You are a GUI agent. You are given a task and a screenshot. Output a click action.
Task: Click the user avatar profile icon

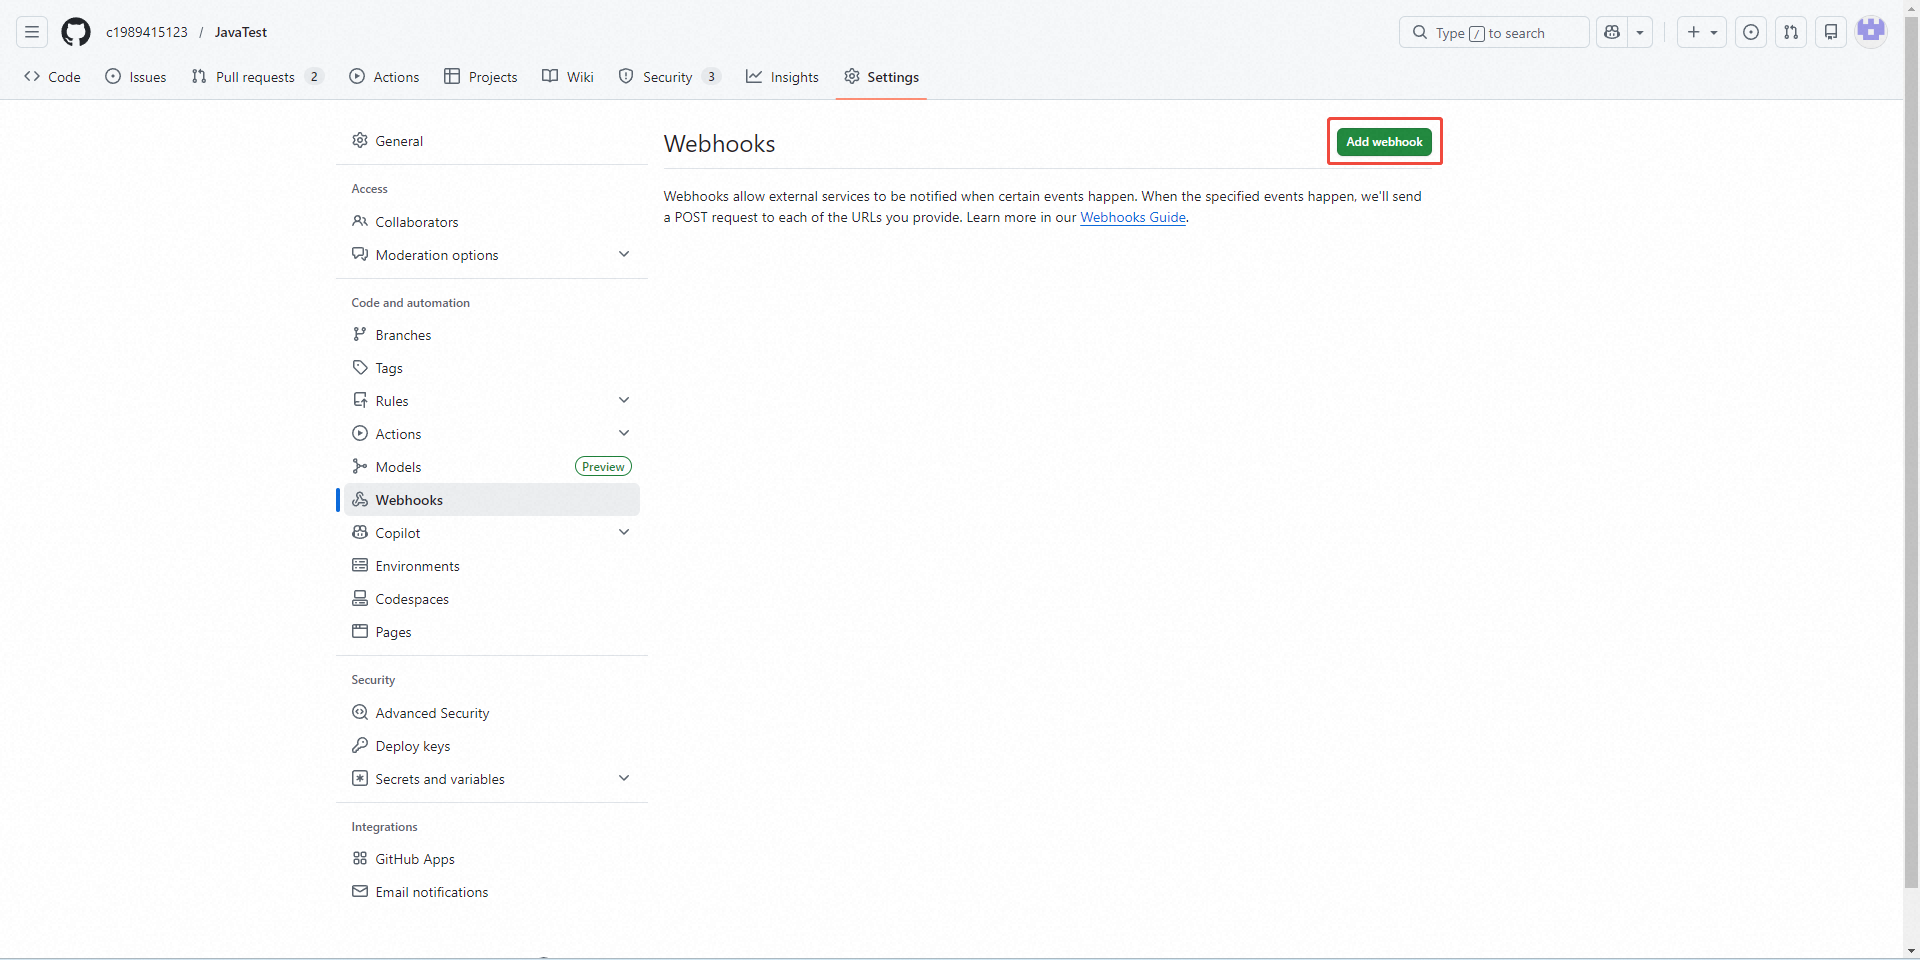[x=1871, y=31]
